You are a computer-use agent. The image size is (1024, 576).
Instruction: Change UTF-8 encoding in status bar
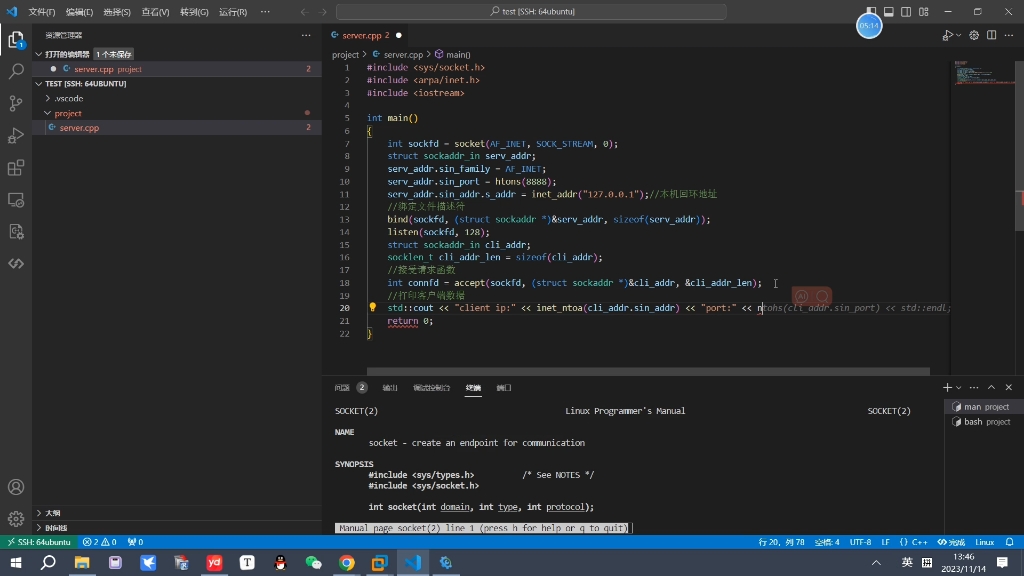click(x=860, y=542)
